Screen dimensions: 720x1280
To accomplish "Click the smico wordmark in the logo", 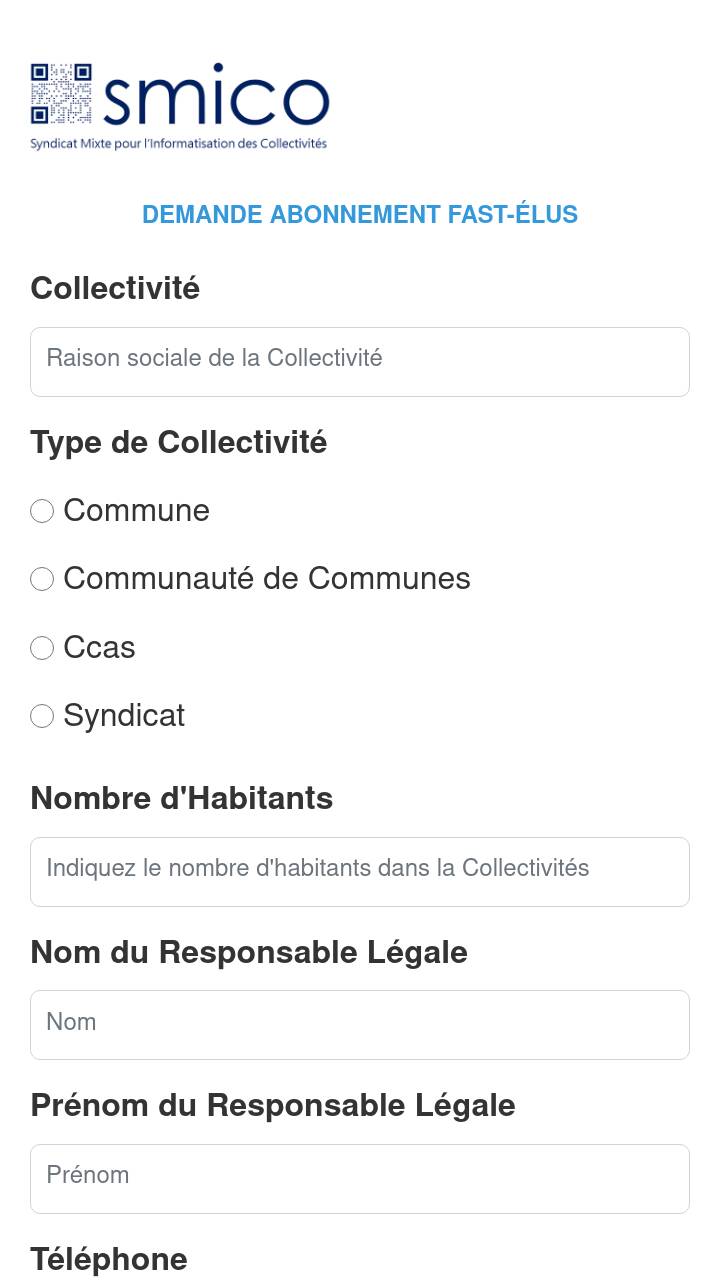I will pos(215,97).
